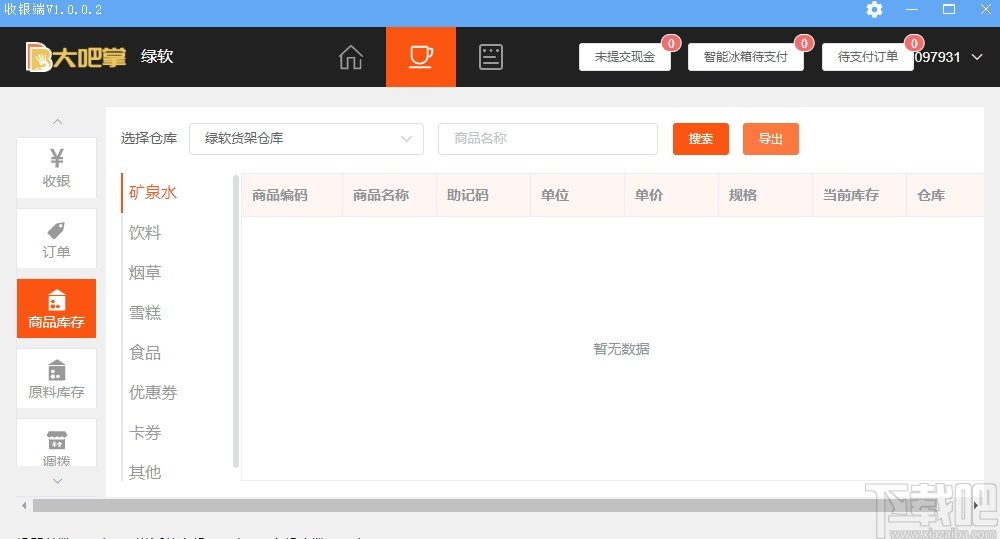1000x539 pixels.
Task: Open the home page icon
Action: [350, 57]
